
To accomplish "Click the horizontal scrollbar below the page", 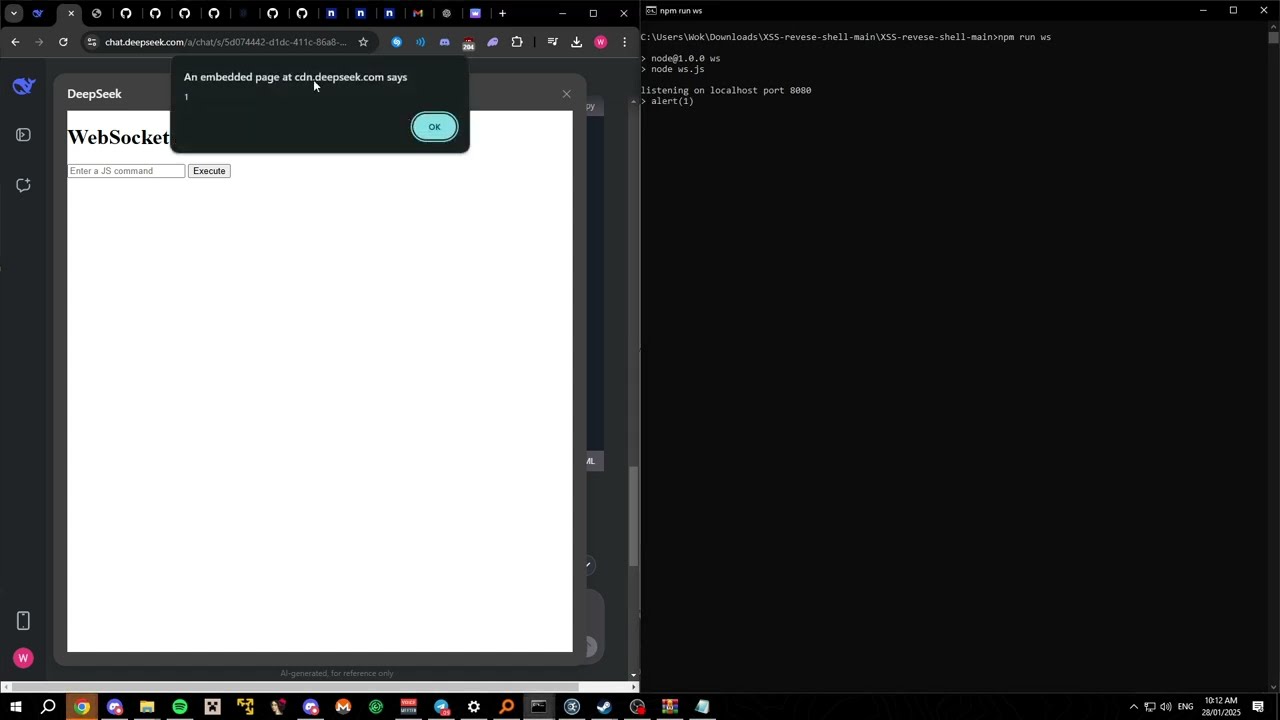I will 294,687.
